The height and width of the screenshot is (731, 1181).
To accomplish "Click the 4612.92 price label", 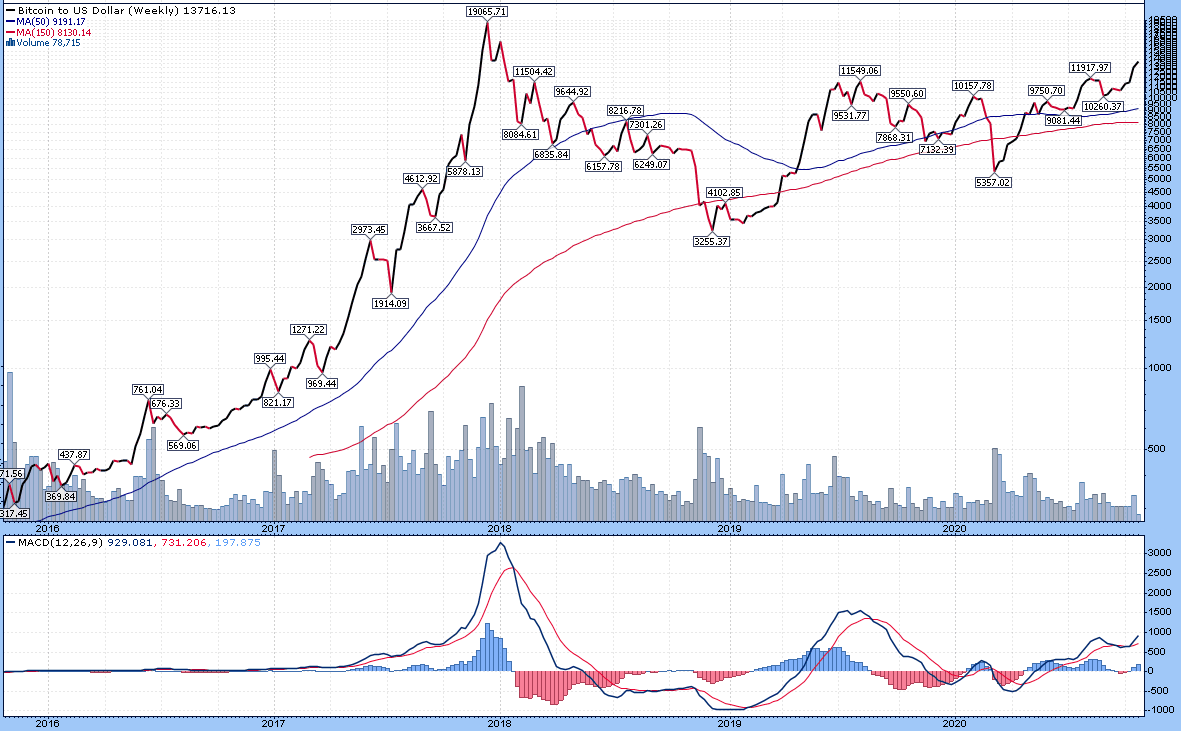I will (x=421, y=178).
